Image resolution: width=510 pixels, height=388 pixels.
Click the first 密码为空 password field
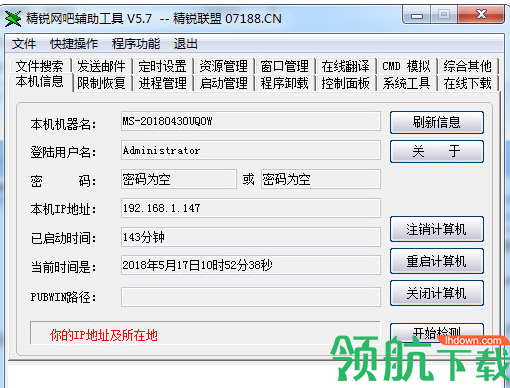coord(179,179)
